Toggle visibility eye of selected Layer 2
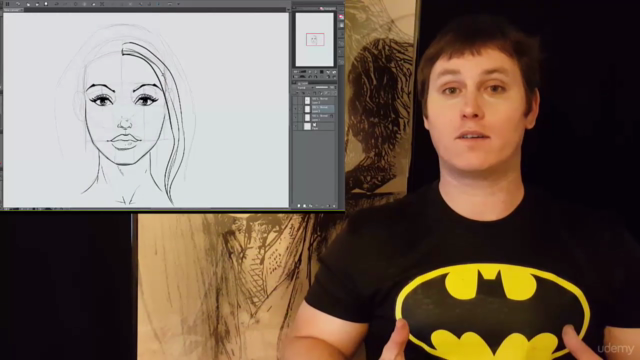 [x=295, y=109]
